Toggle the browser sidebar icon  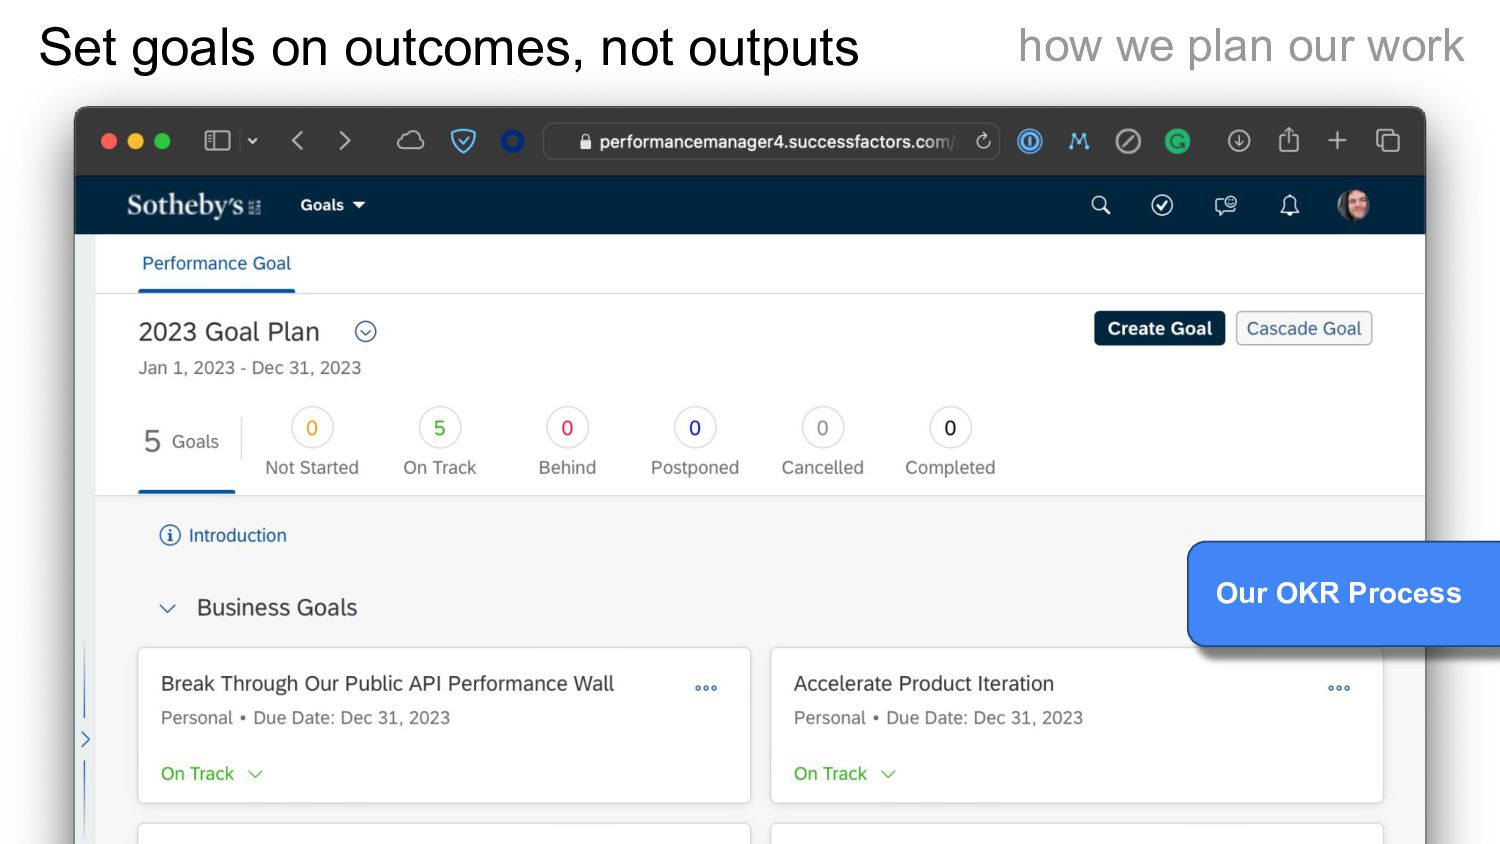click(217, 141)
